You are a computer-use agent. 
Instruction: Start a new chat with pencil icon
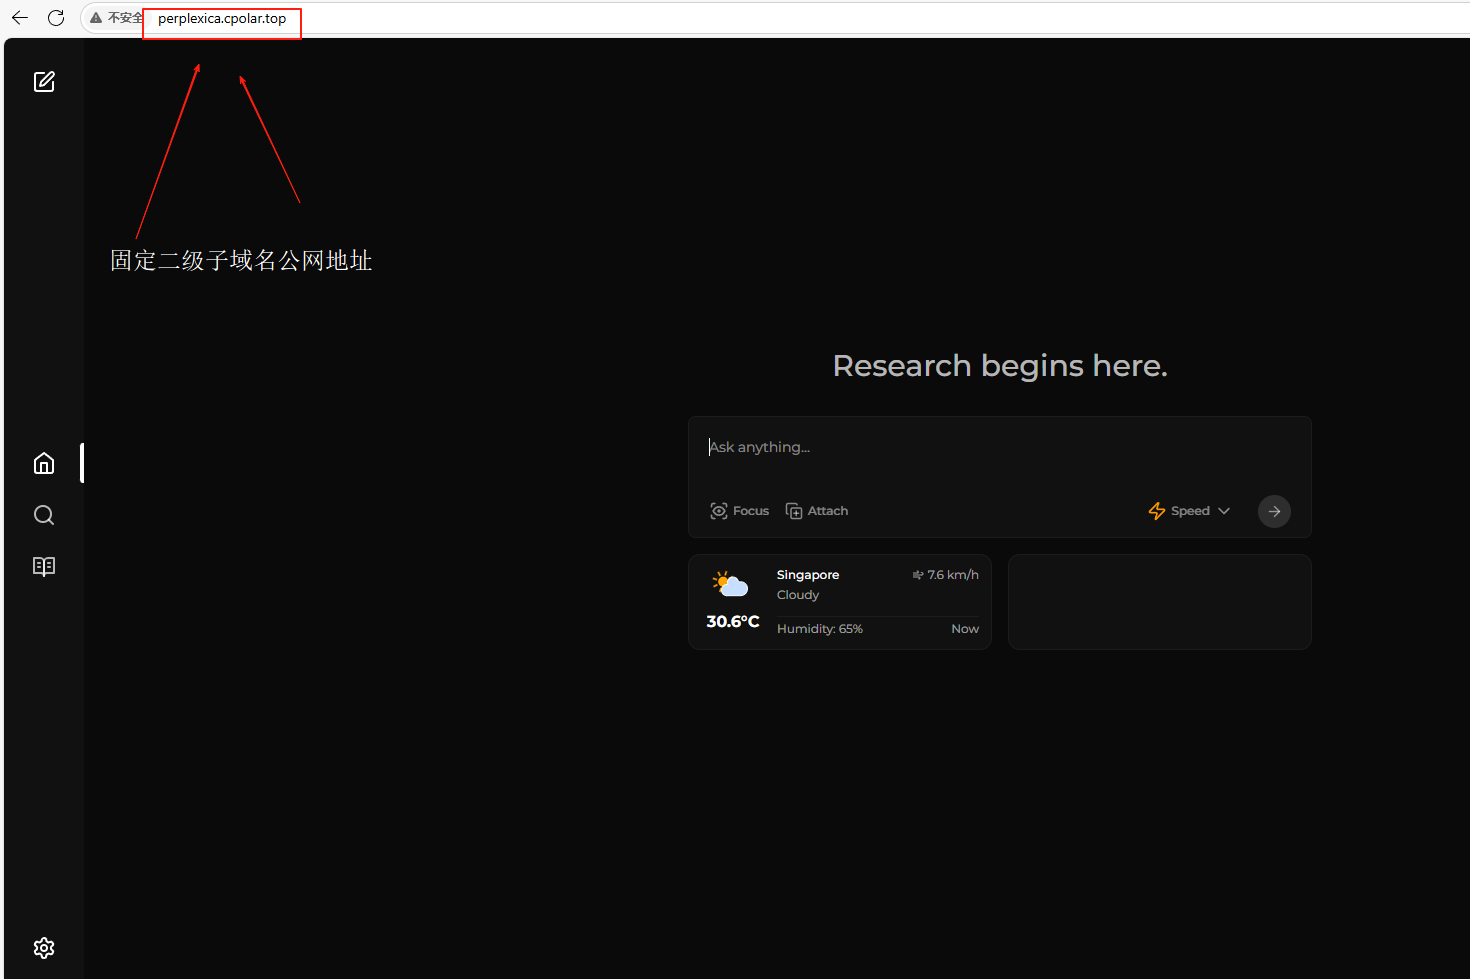tap(44, 82)
